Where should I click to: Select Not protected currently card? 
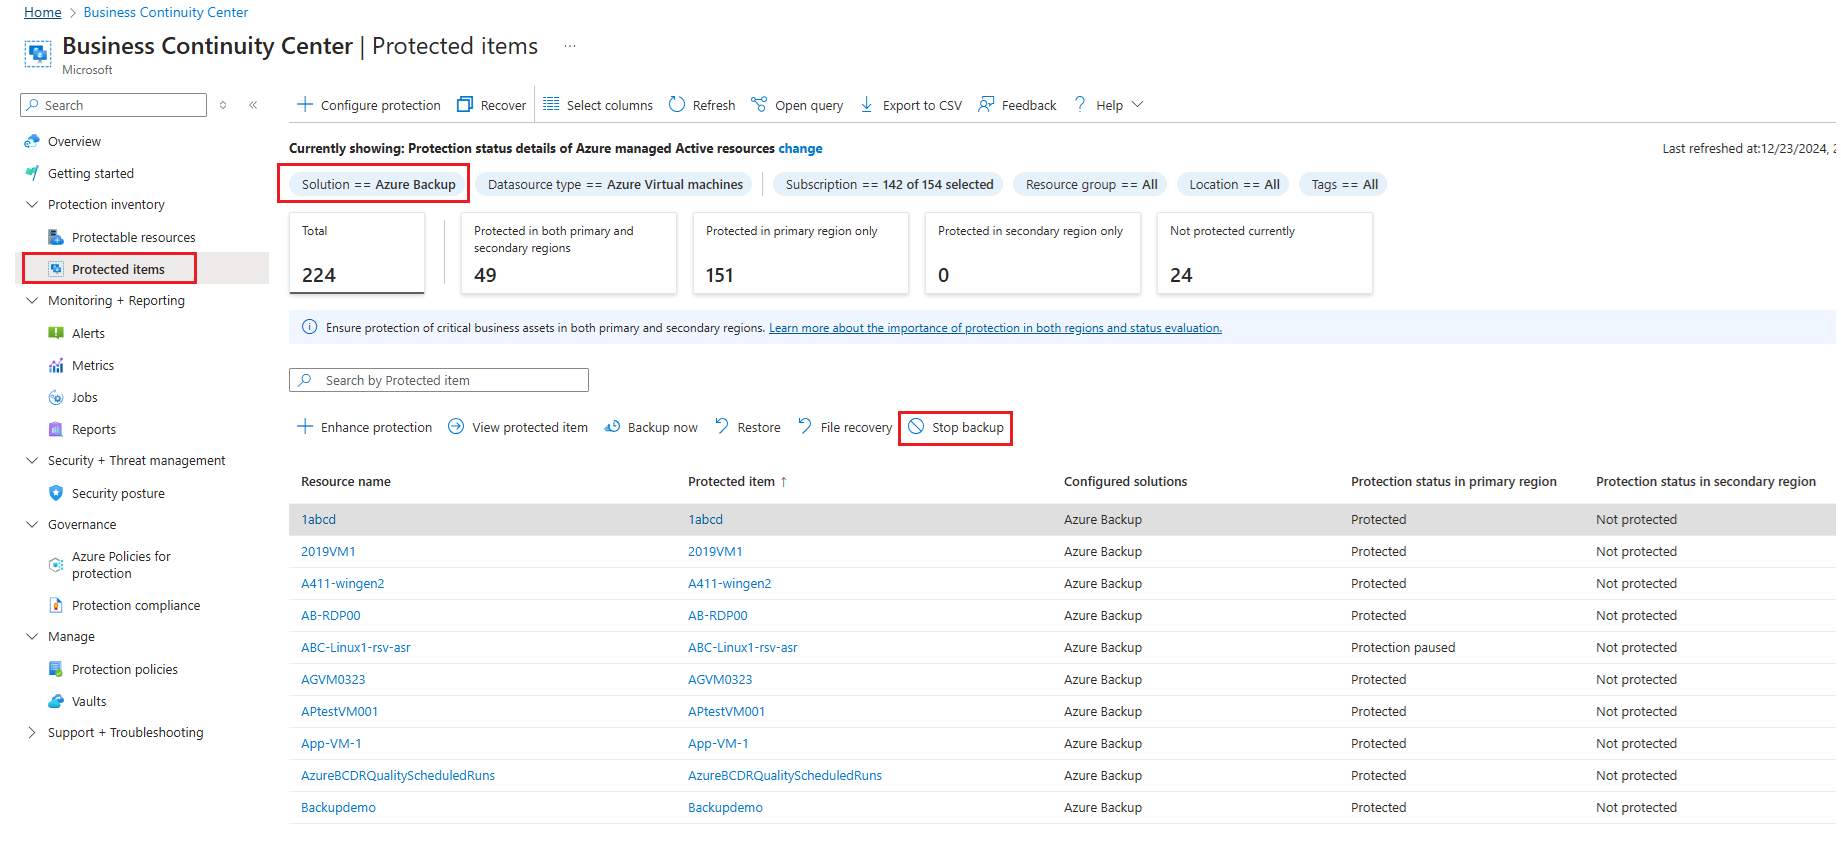pos(1265,253)
